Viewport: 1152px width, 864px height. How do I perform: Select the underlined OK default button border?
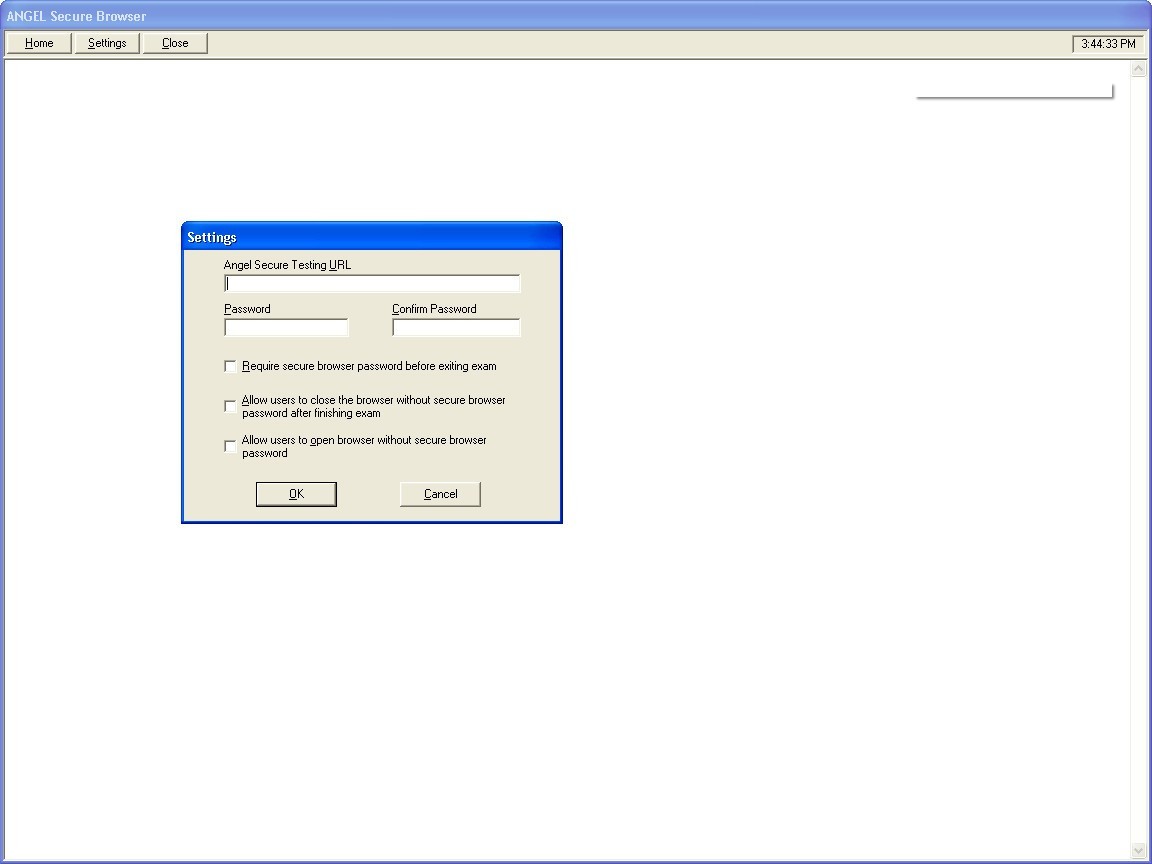pyautogui.click(x=296, y=493)
